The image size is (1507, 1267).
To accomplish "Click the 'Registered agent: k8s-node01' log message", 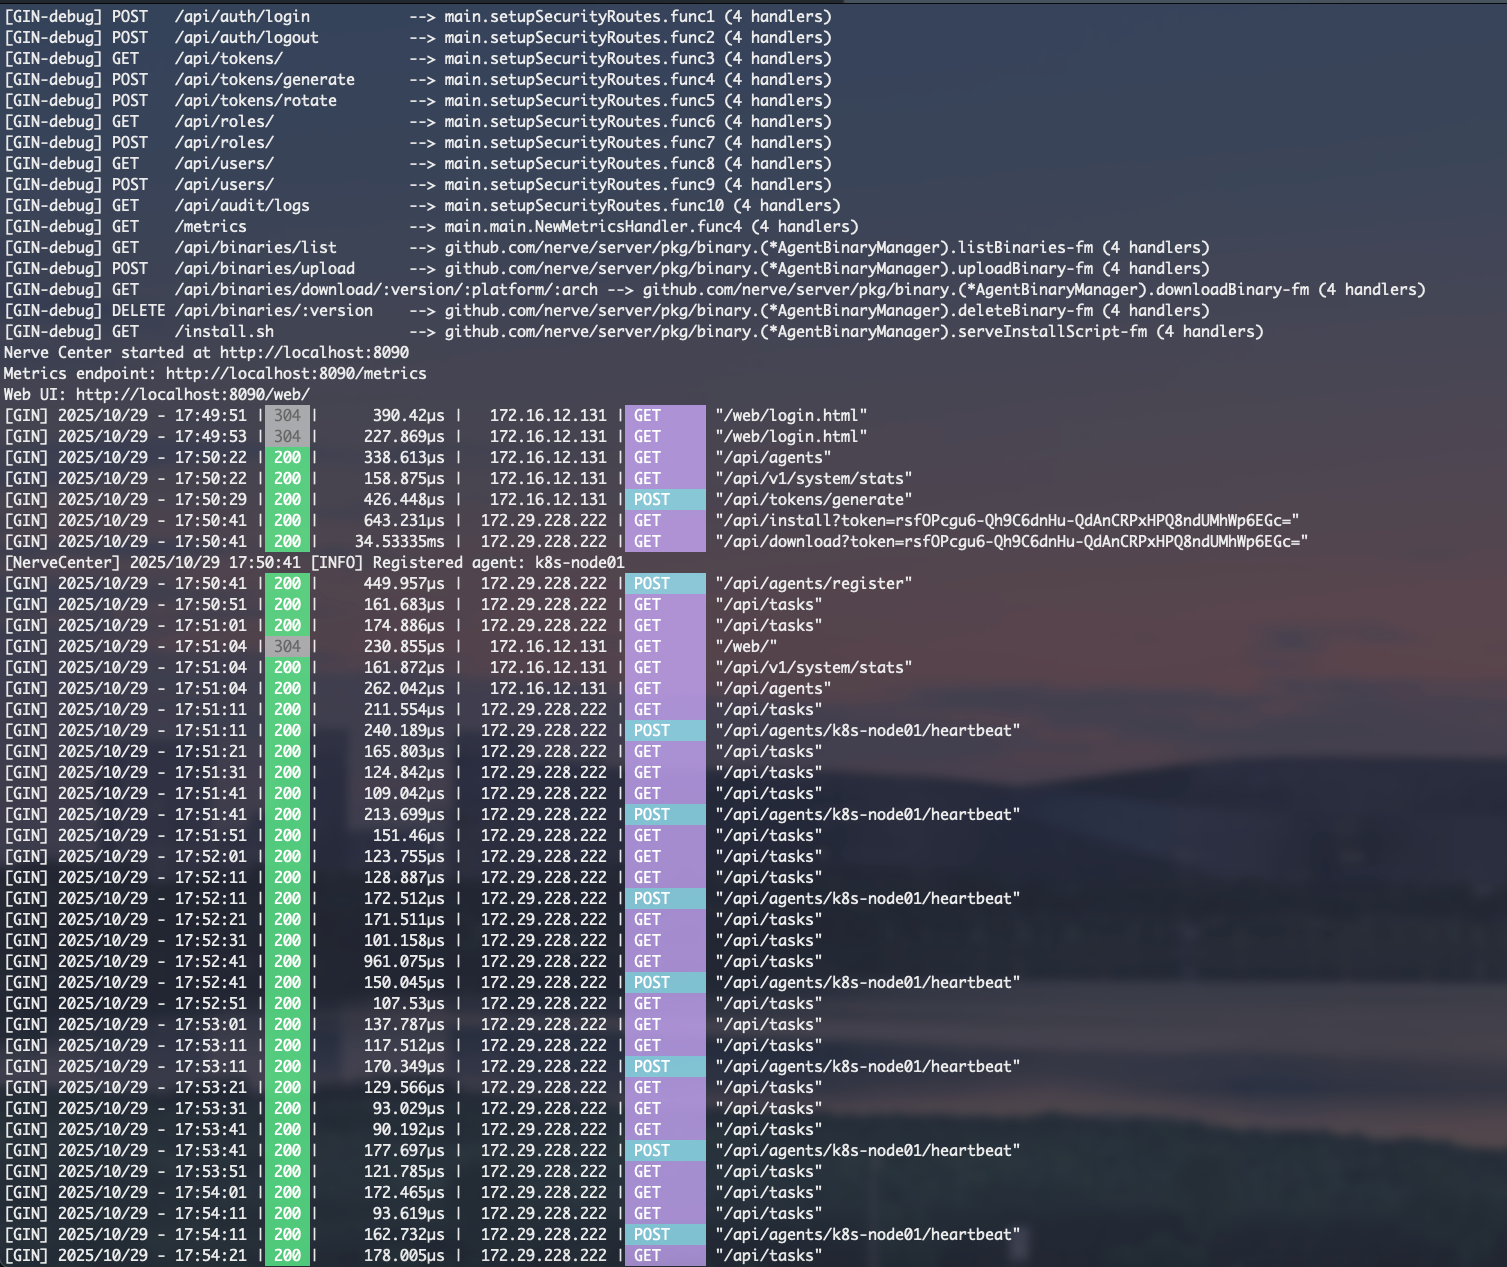I will point(498,562).
